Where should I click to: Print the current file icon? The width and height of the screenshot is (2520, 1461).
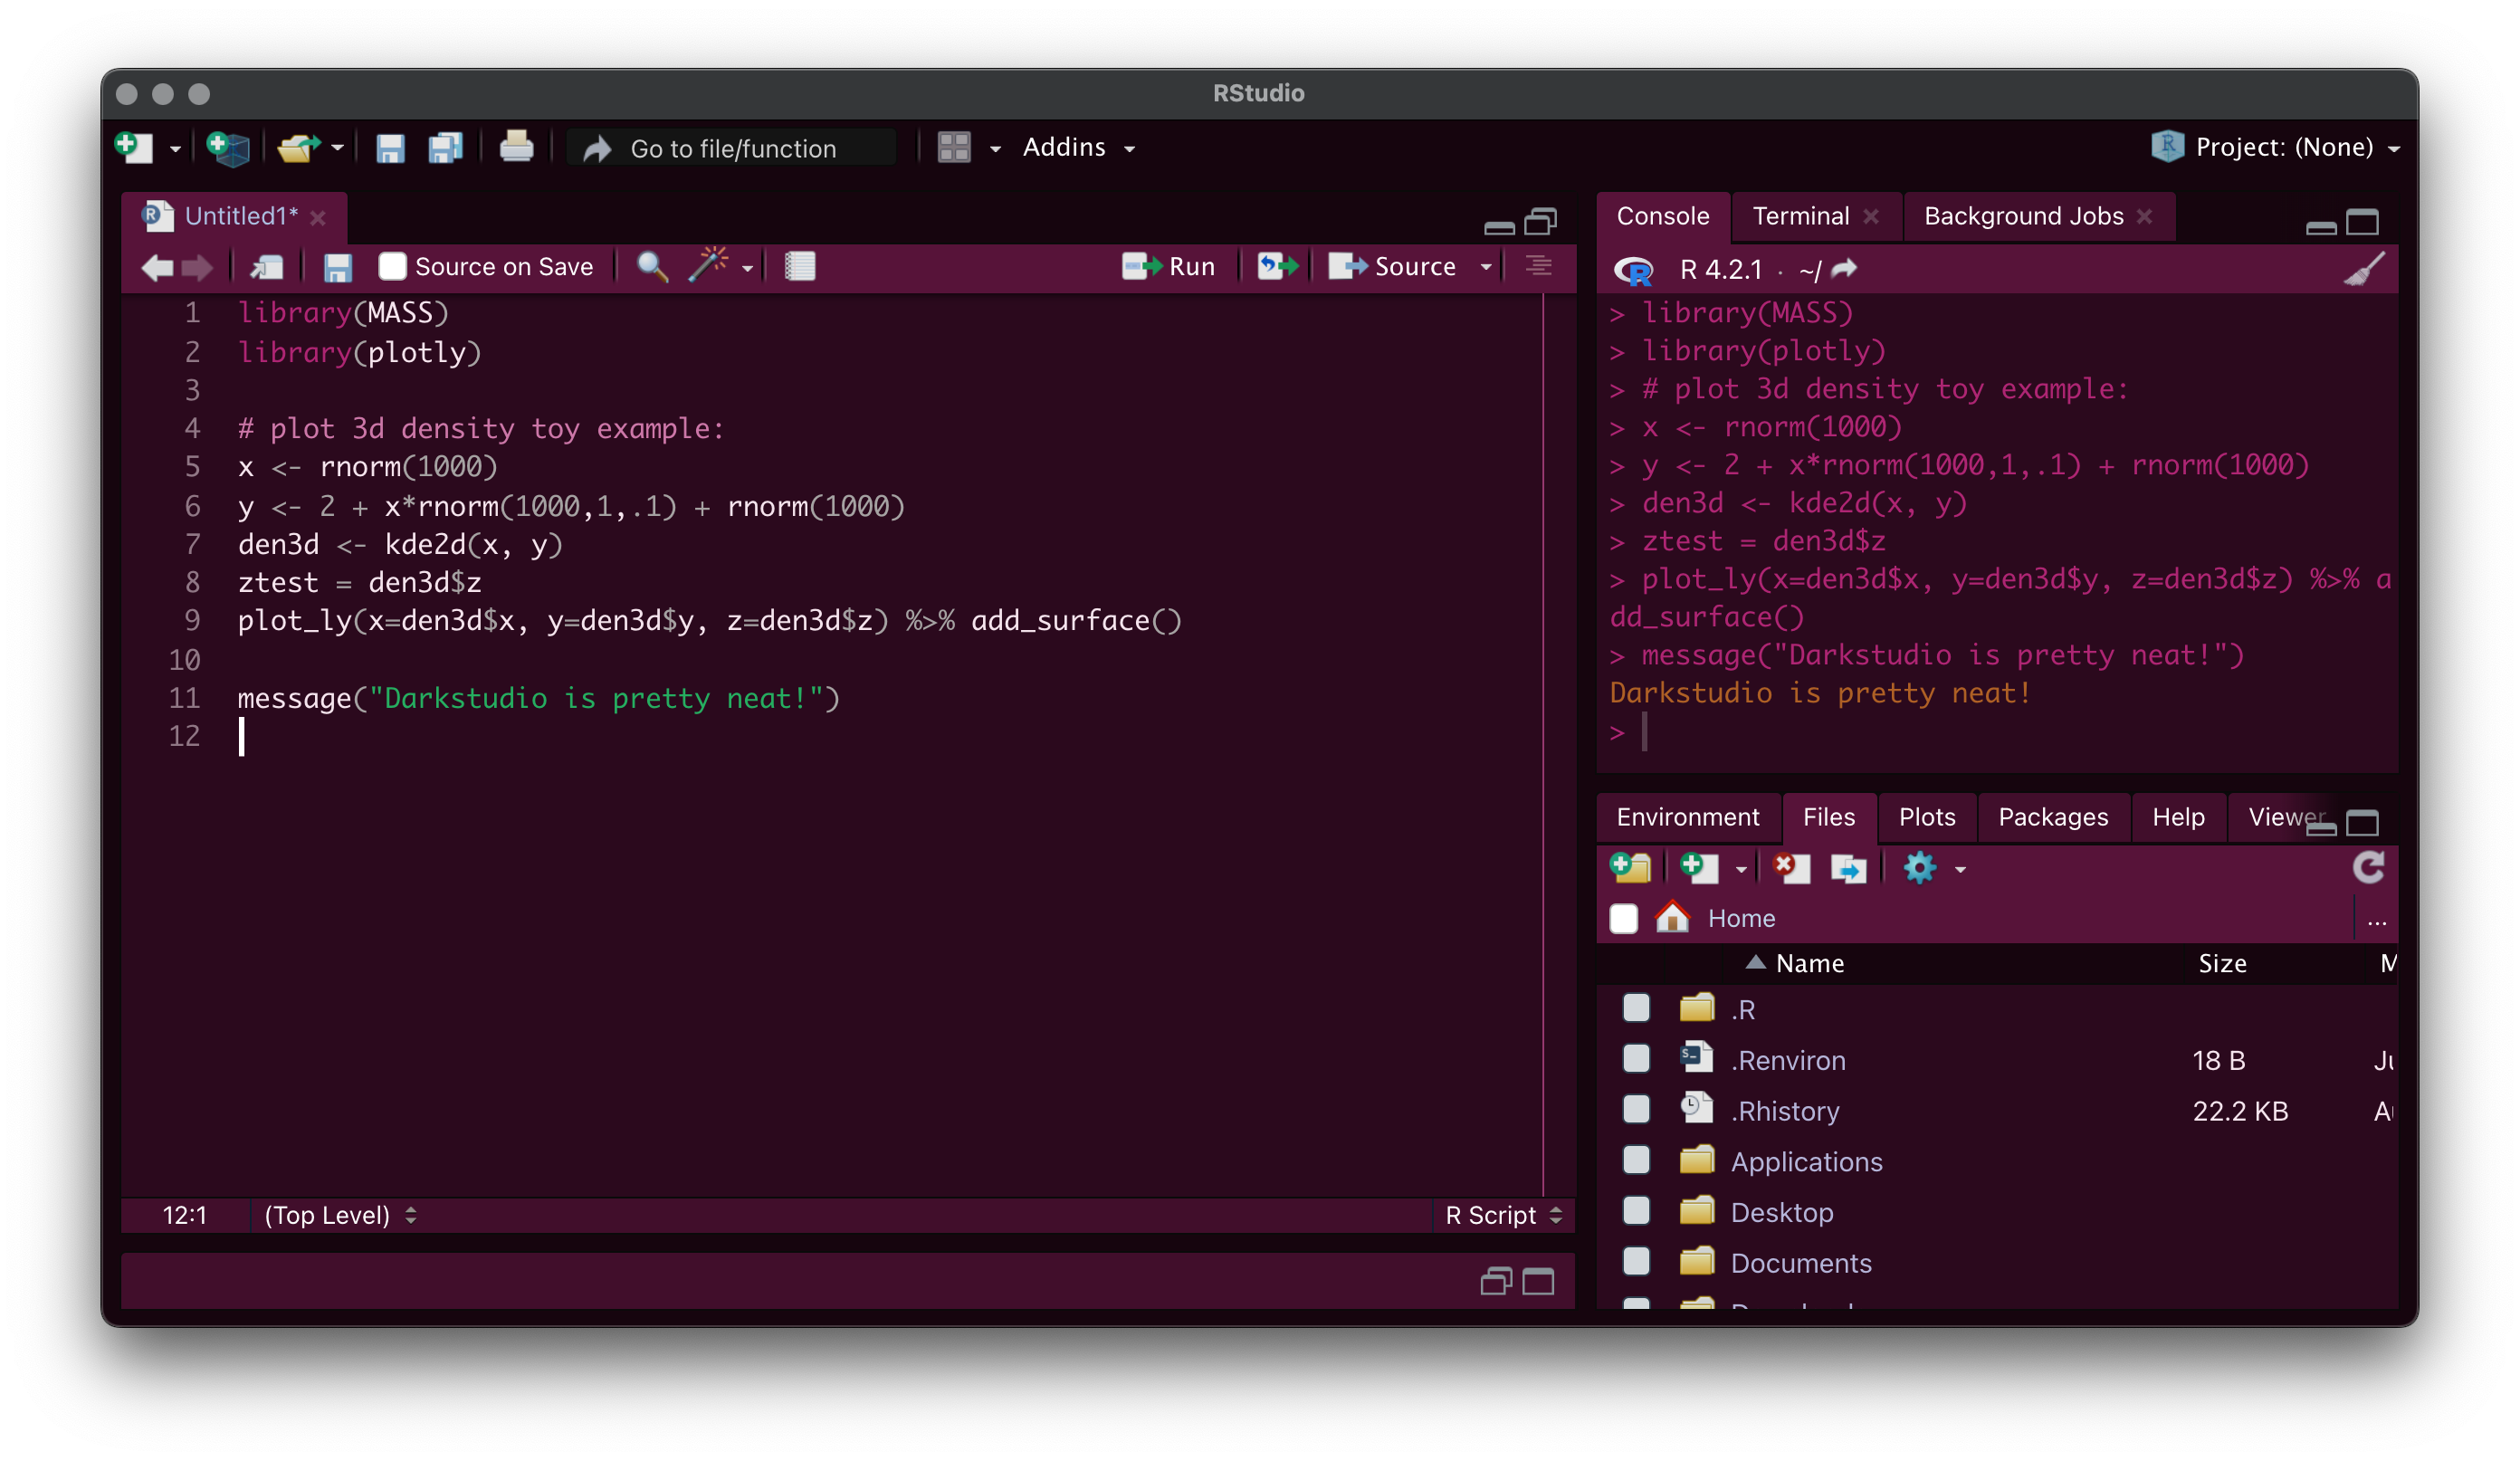517,147
